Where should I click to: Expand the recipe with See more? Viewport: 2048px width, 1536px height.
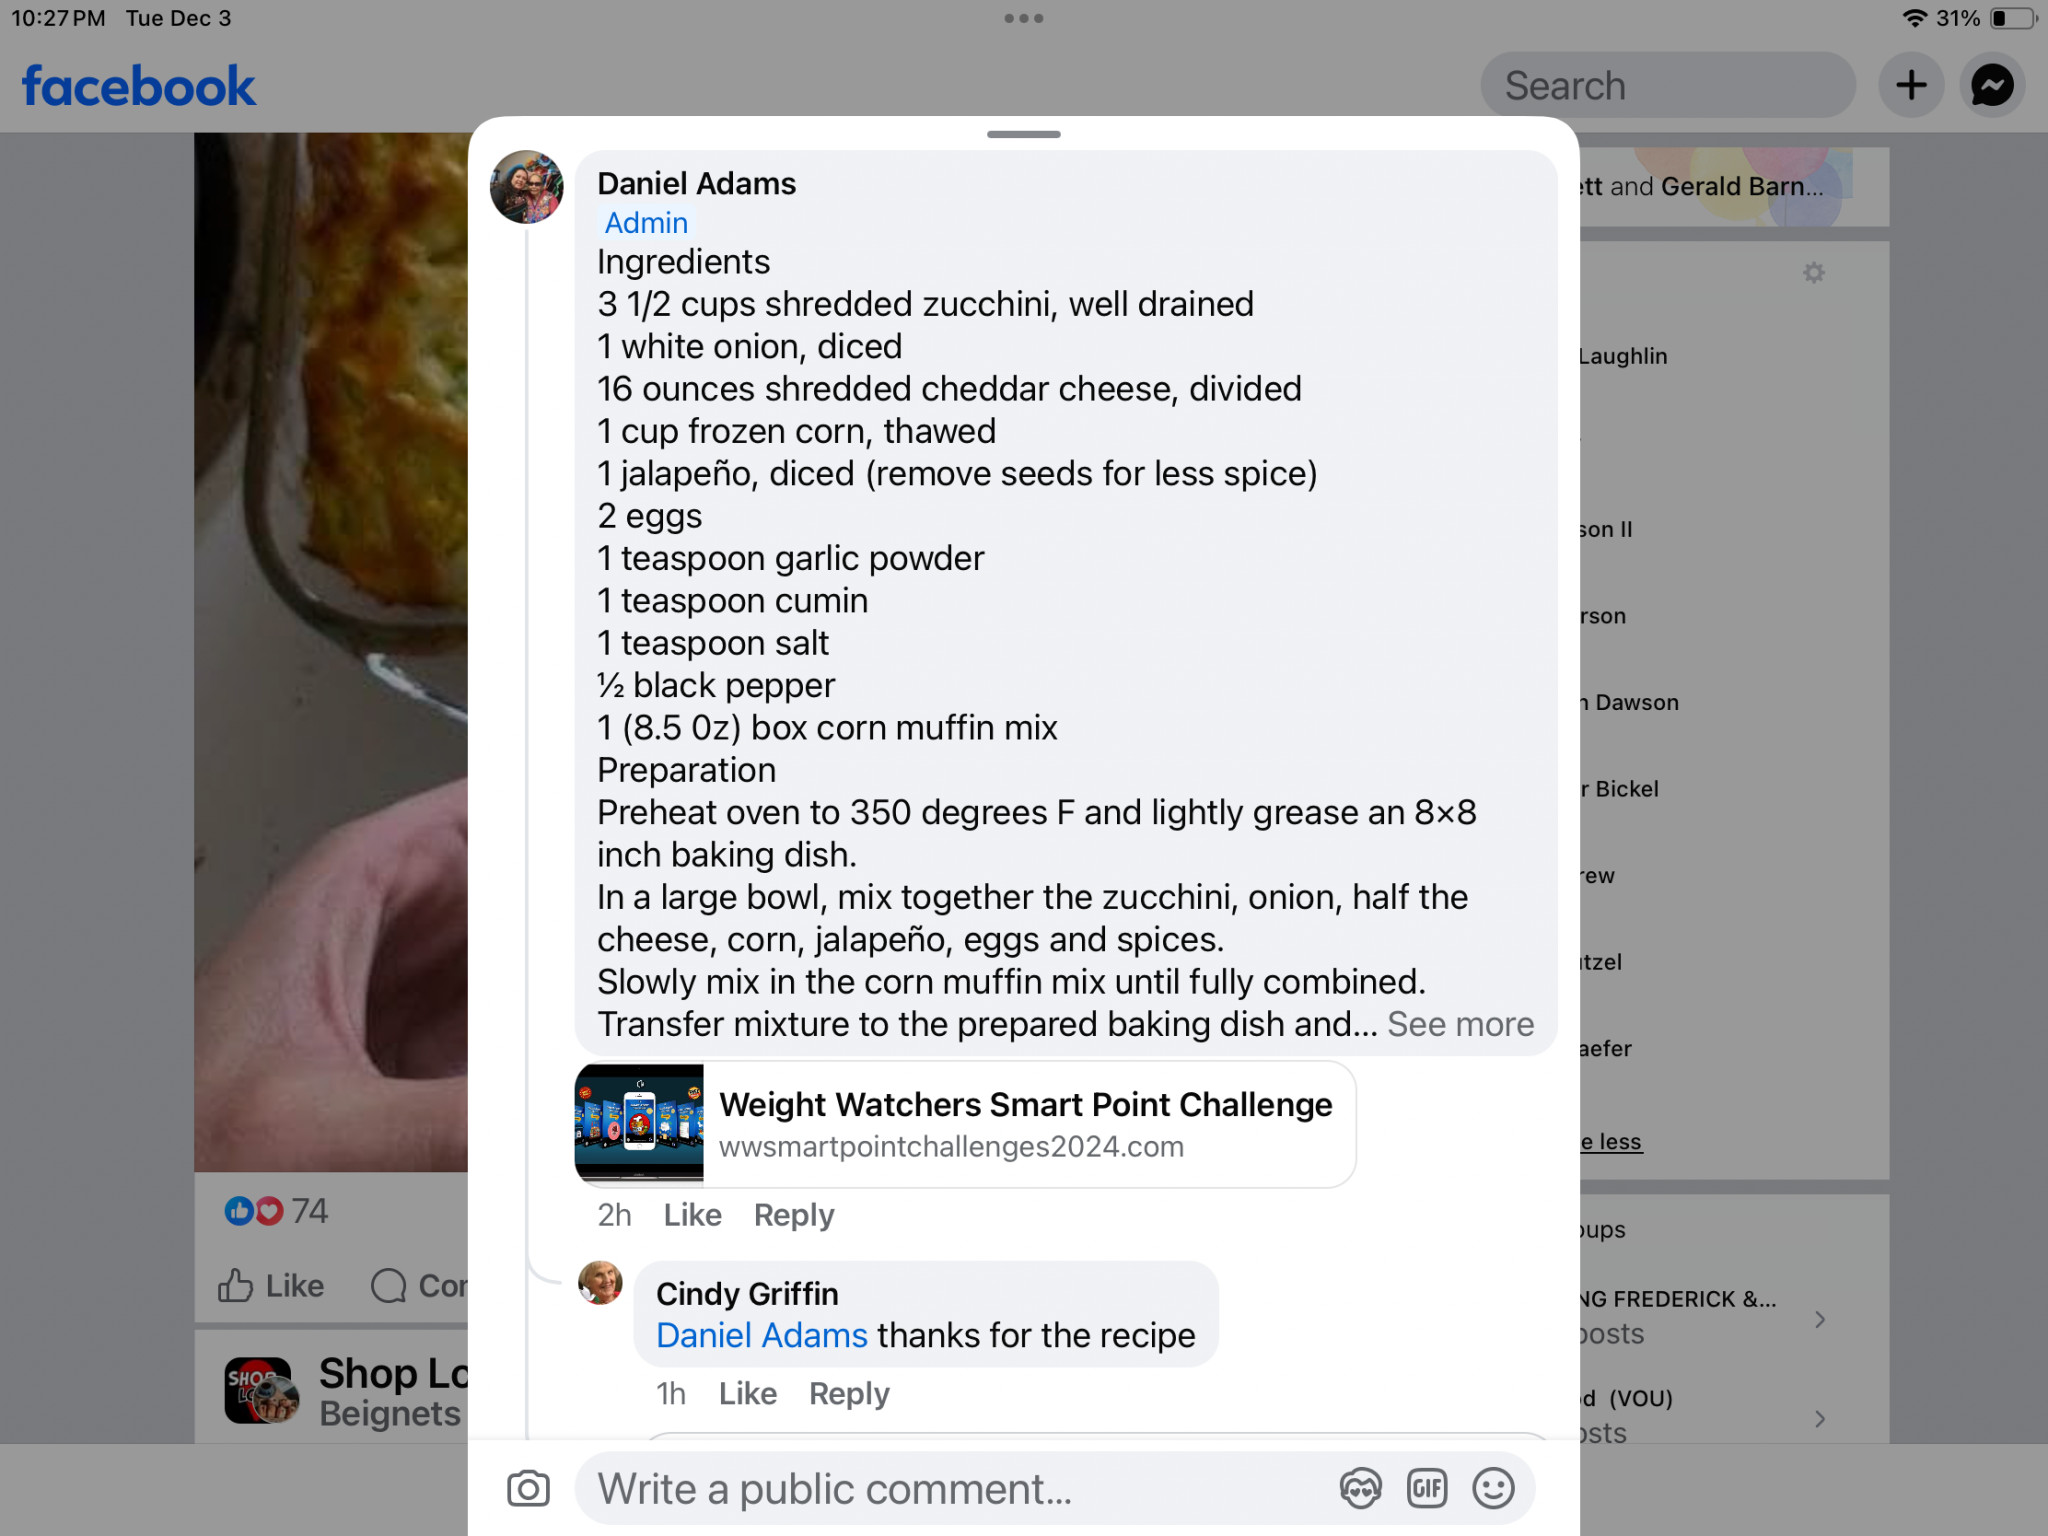coord(1460,1024)
